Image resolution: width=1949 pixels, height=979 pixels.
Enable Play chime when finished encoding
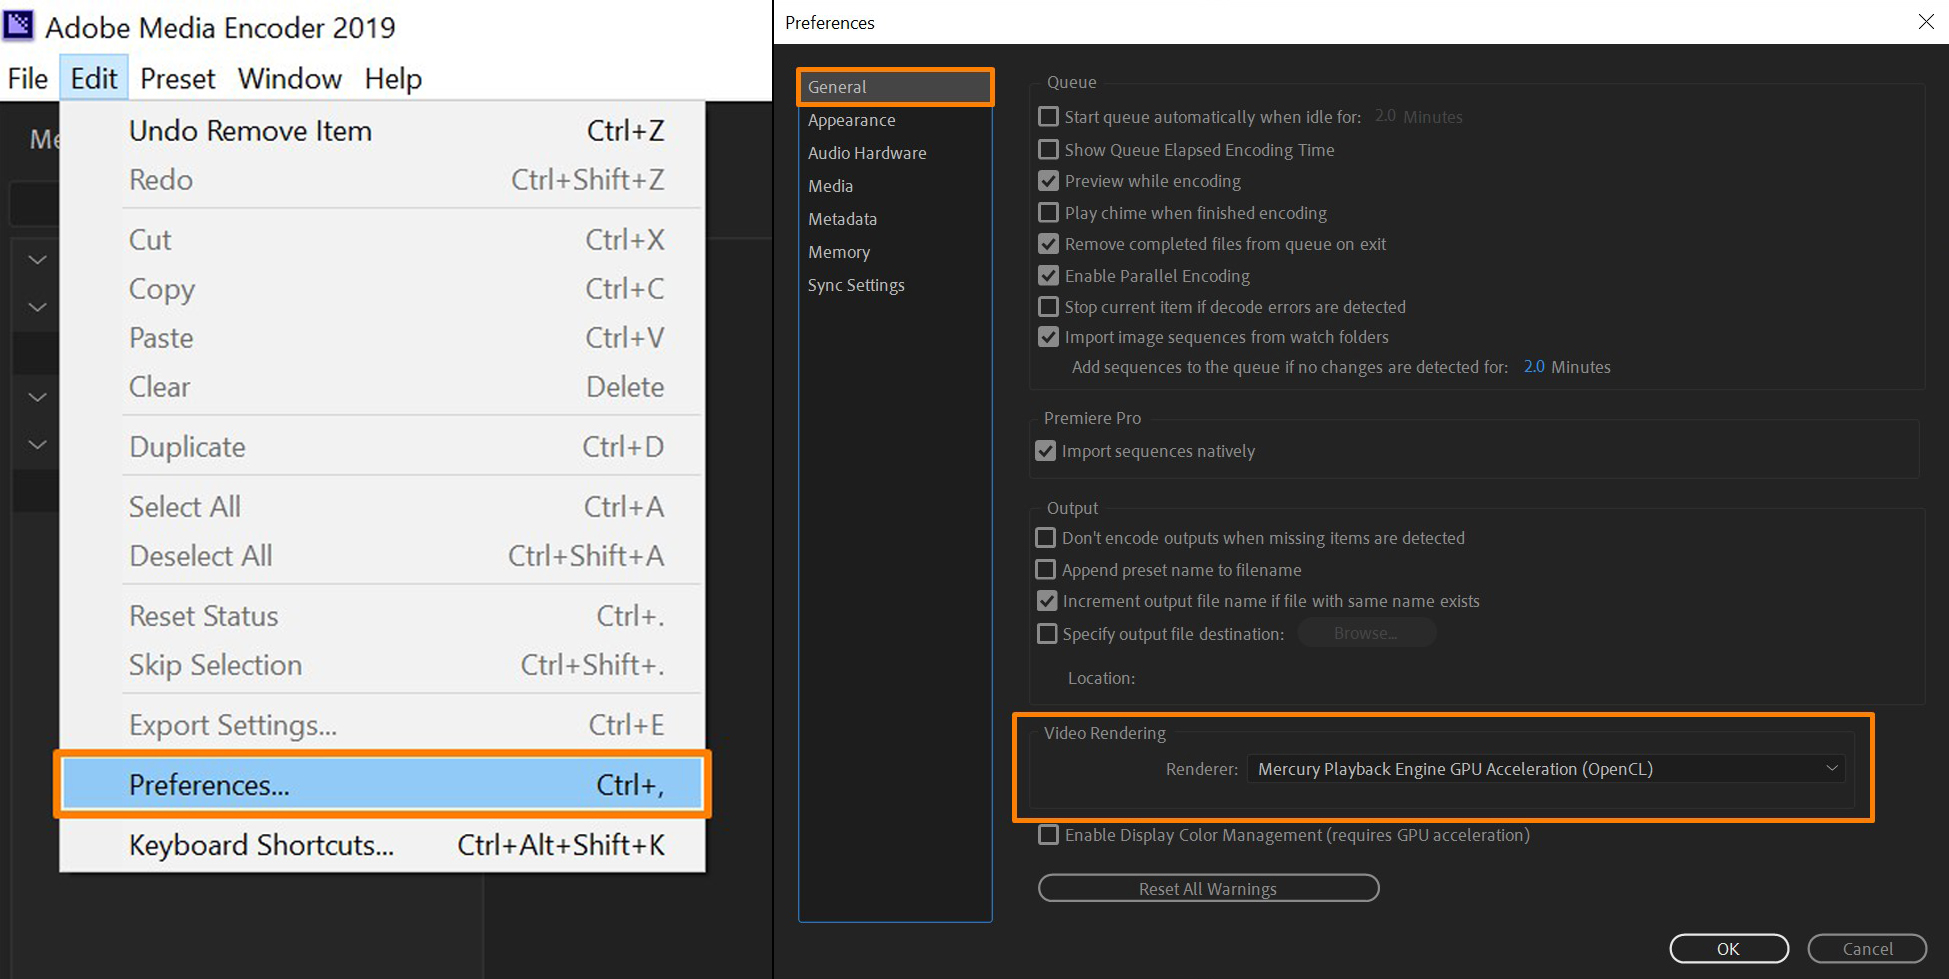point(1048,213)
